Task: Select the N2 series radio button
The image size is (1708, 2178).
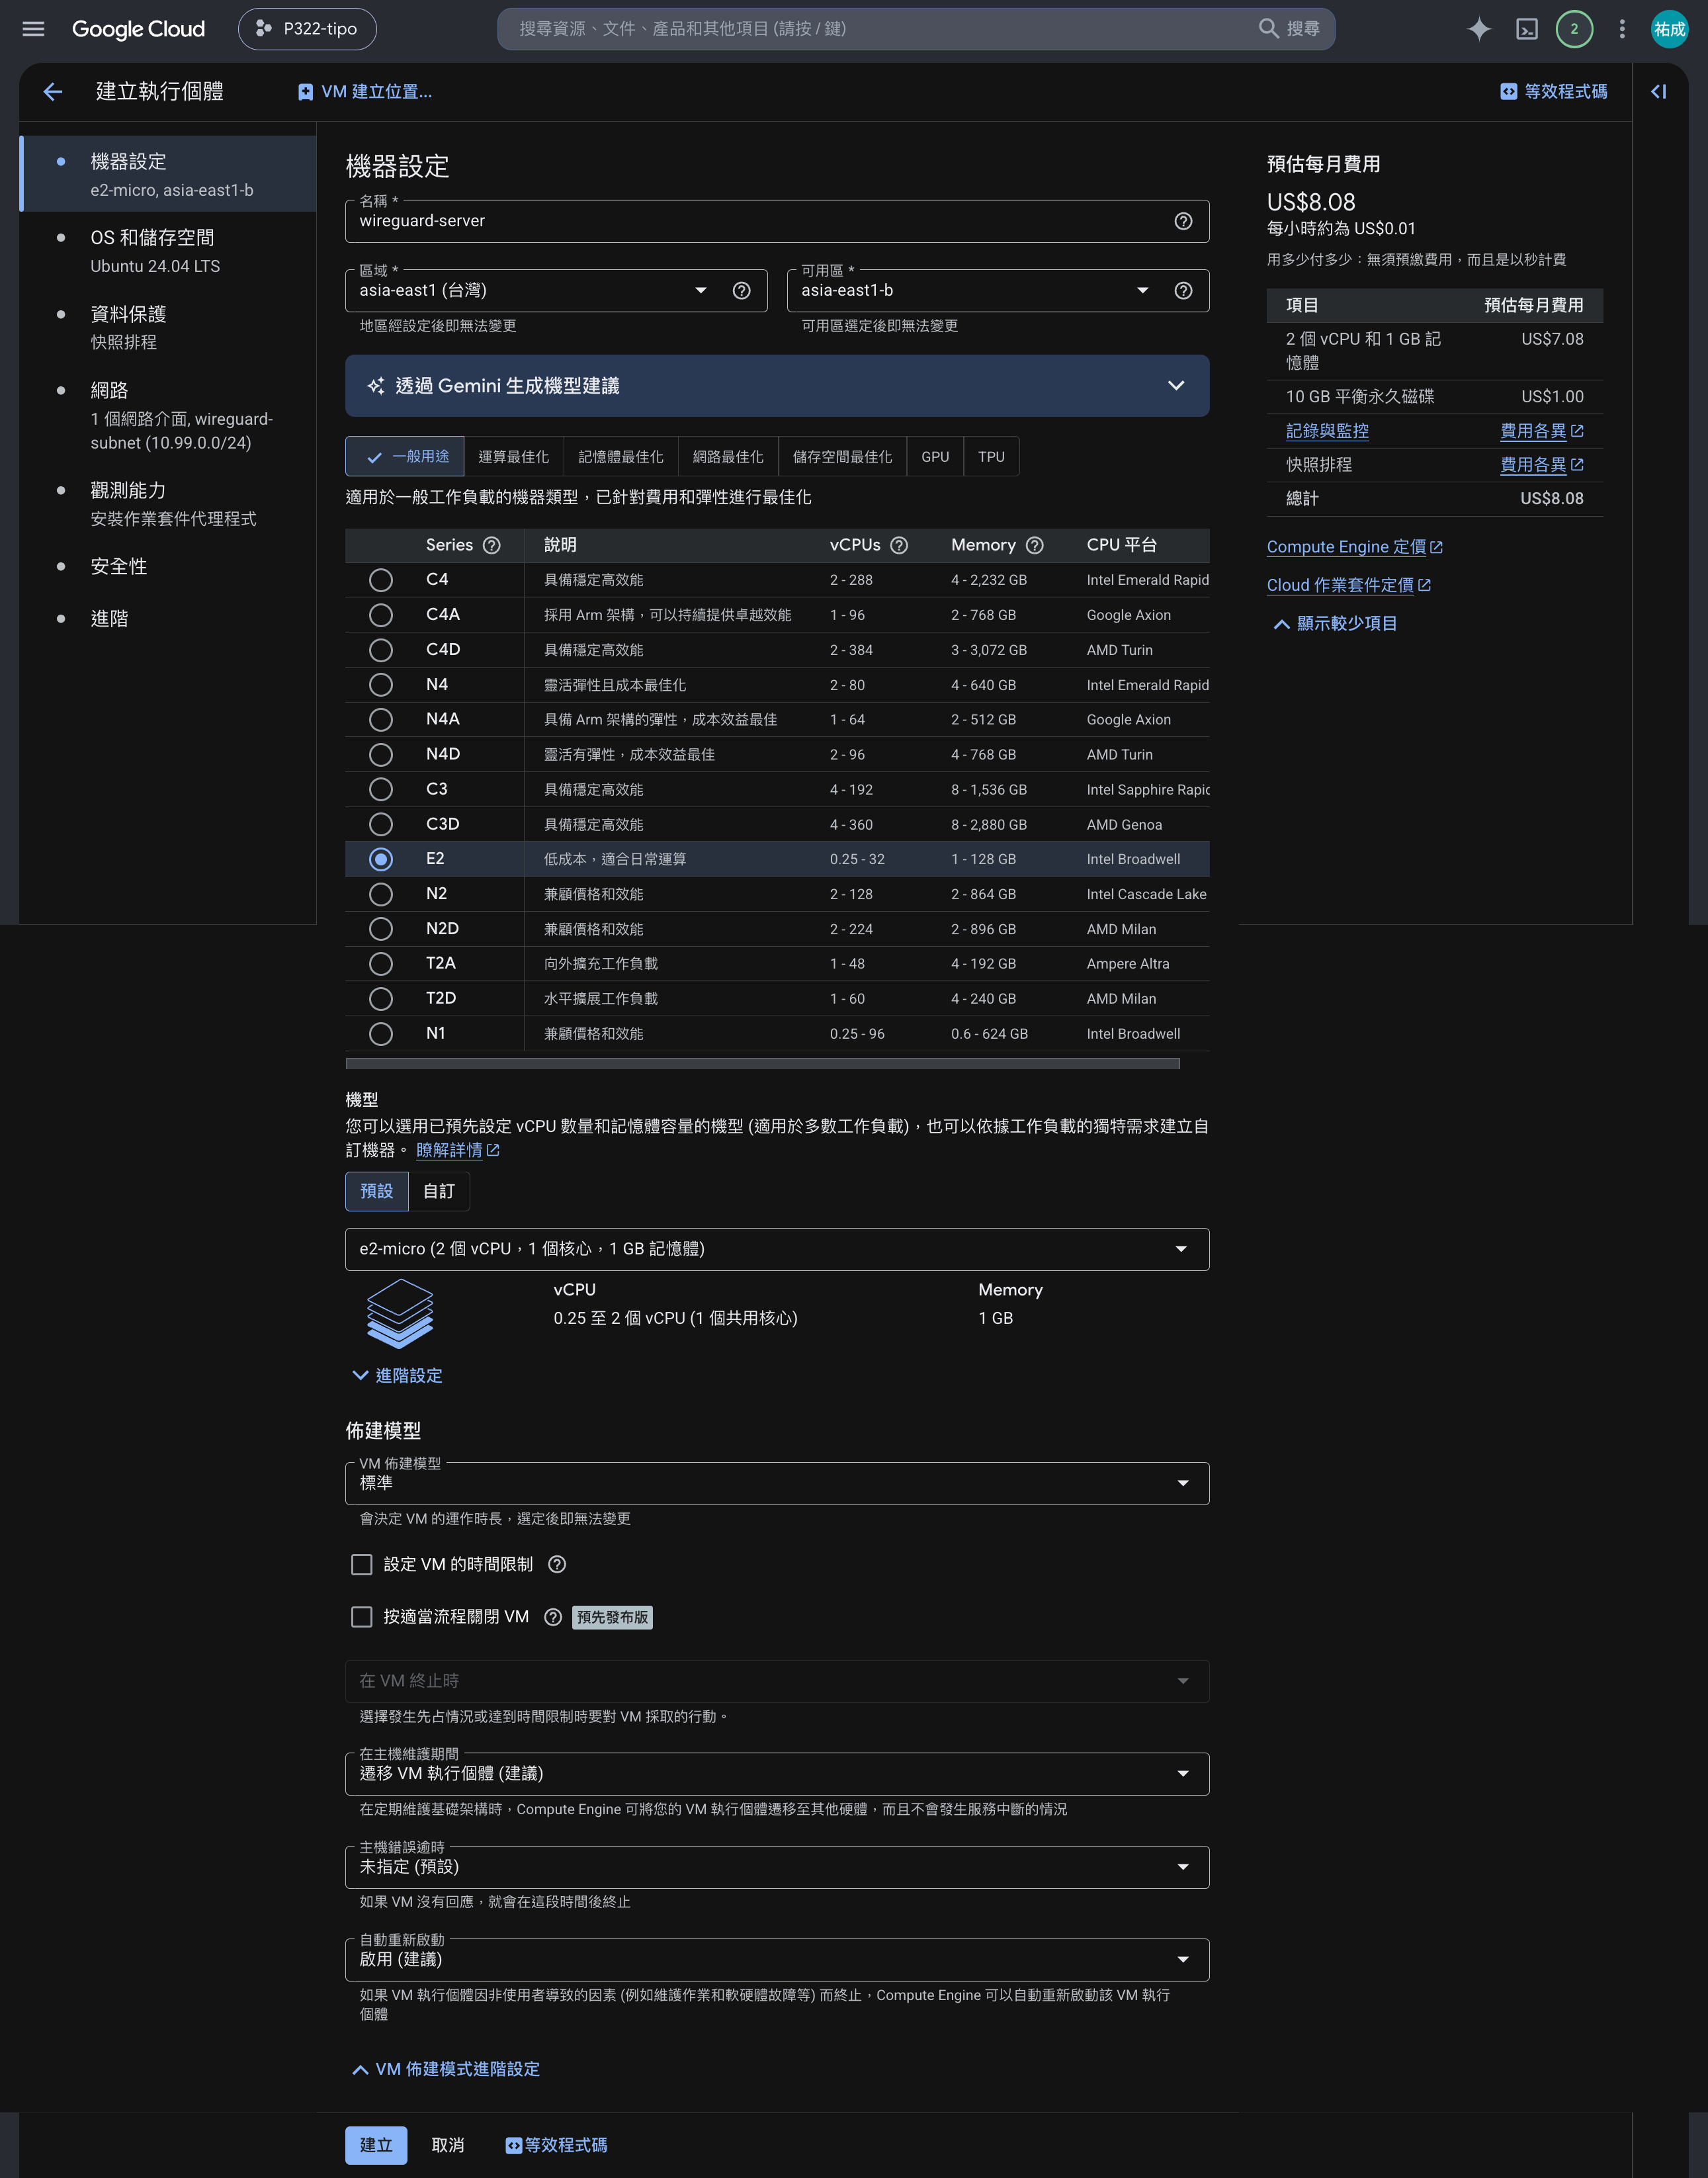Action: click(380, 894)
